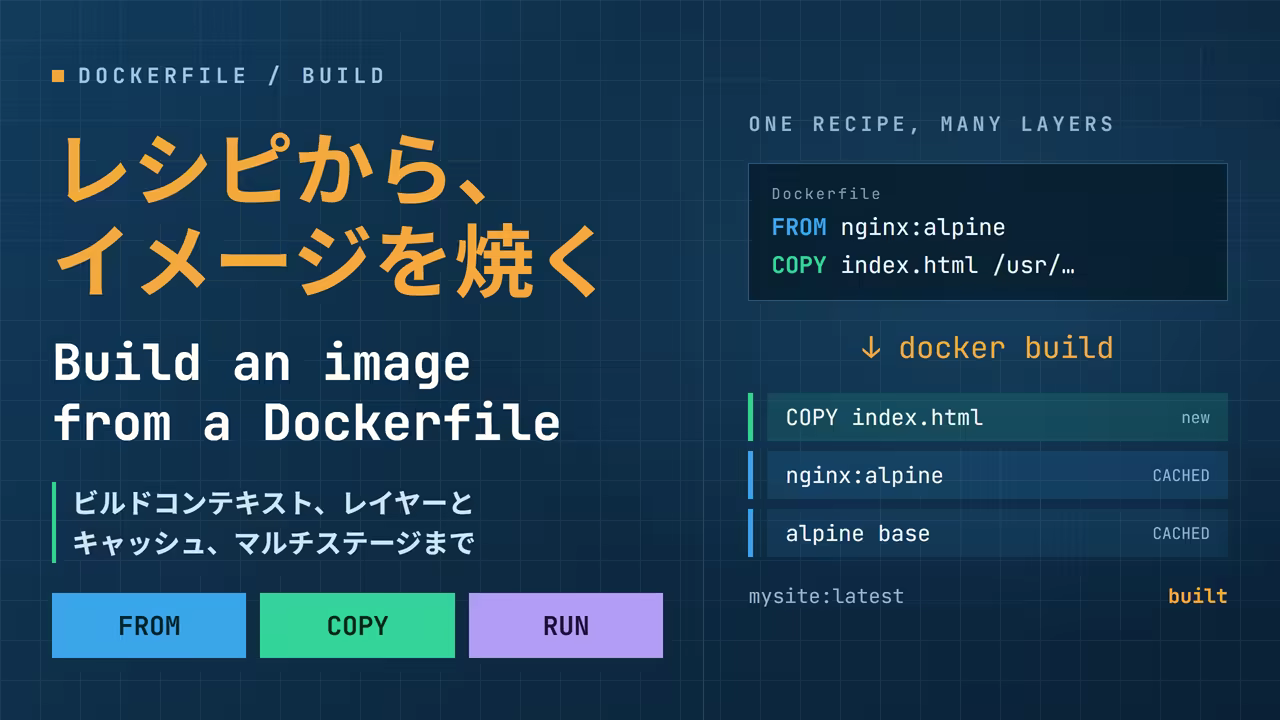Click the "Build an image" heading line
Screen dimensions: 1280x720
[x=262, y=362]
